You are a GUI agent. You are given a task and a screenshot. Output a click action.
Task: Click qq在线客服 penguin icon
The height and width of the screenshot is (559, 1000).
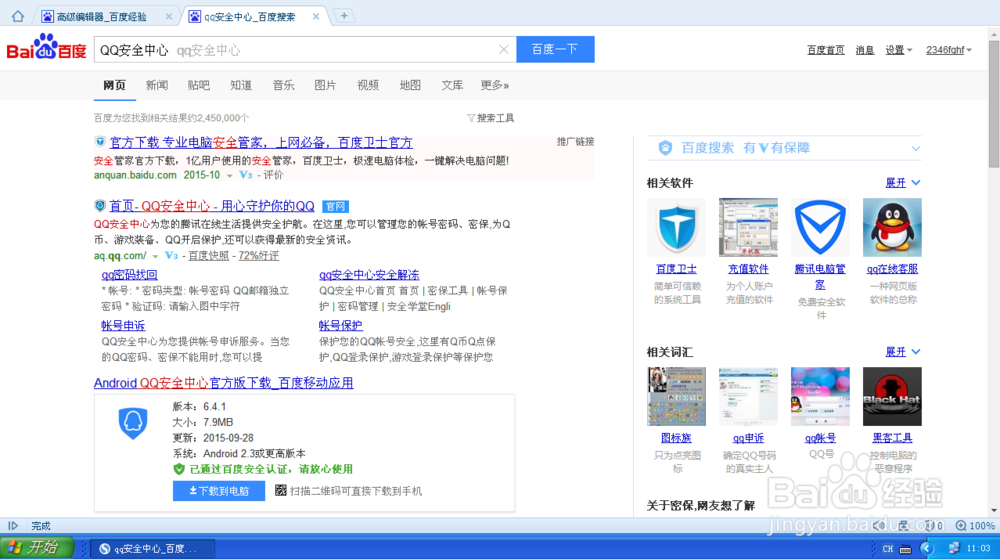click(892, 228)
